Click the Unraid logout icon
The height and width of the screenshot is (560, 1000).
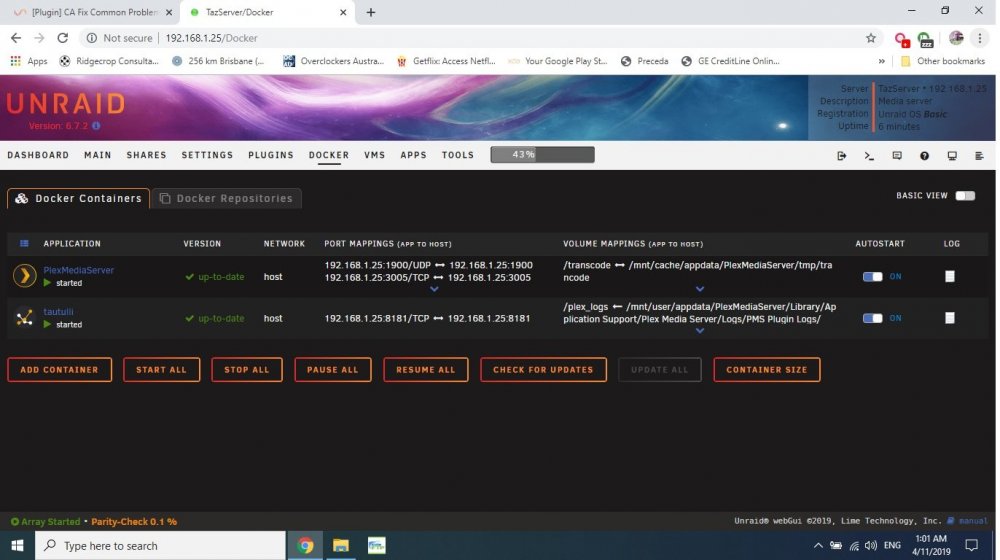tap(844, 156)
